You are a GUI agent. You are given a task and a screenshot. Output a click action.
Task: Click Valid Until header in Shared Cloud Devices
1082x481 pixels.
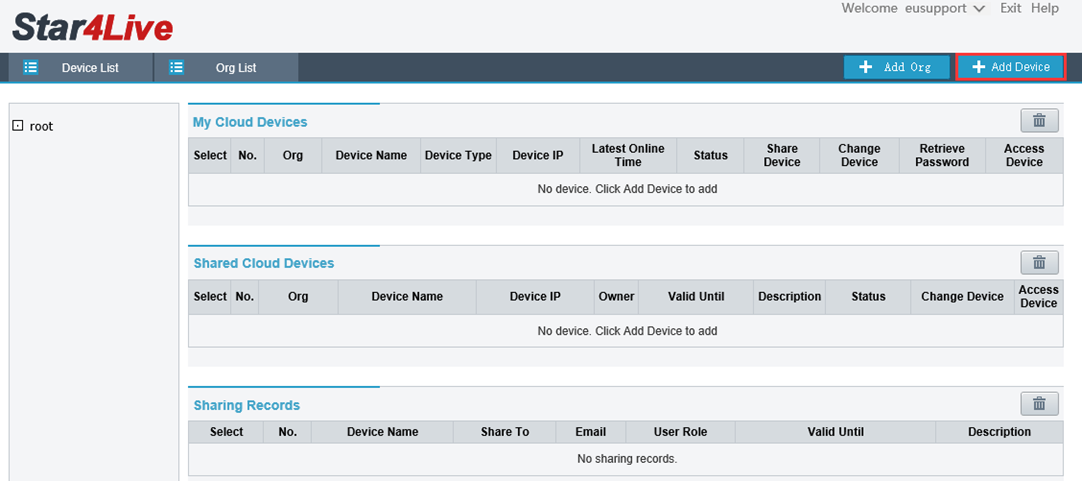pyautogui.click(x=695, y=297)
